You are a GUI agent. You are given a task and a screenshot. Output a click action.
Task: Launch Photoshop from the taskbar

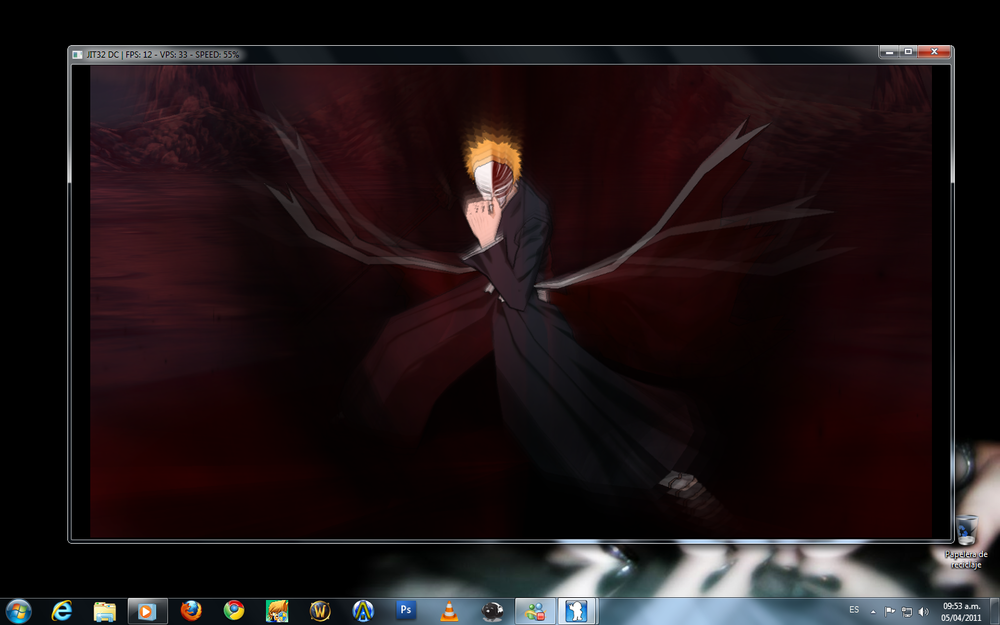[406, 610]
